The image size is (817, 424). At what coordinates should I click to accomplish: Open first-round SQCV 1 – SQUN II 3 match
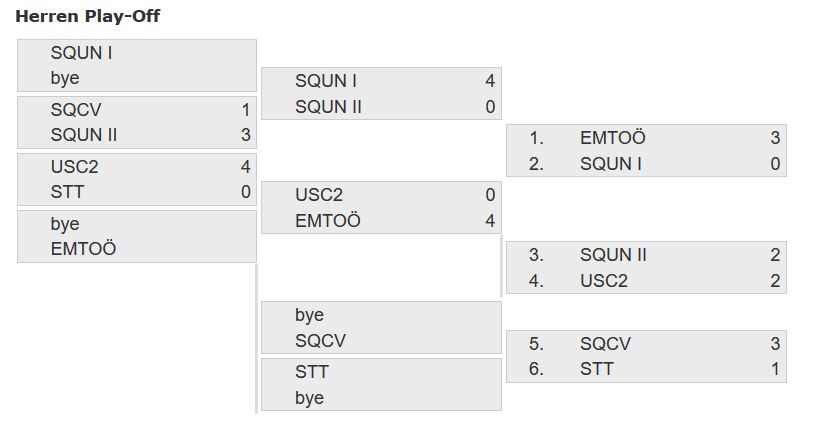coord(137,122)
